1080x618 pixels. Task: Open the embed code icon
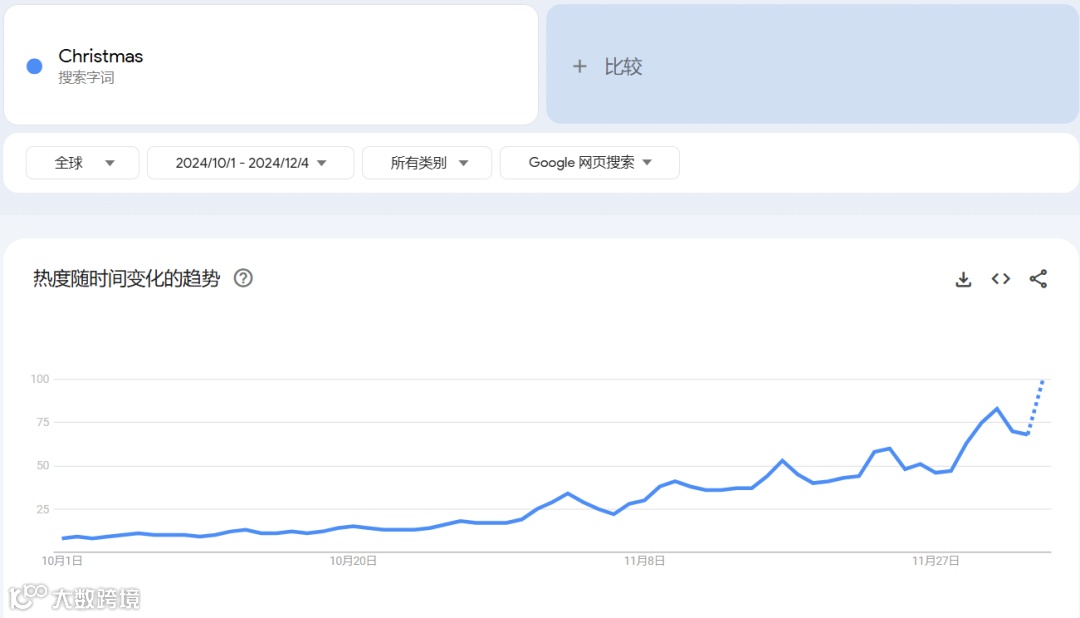tap(1000, 279)
